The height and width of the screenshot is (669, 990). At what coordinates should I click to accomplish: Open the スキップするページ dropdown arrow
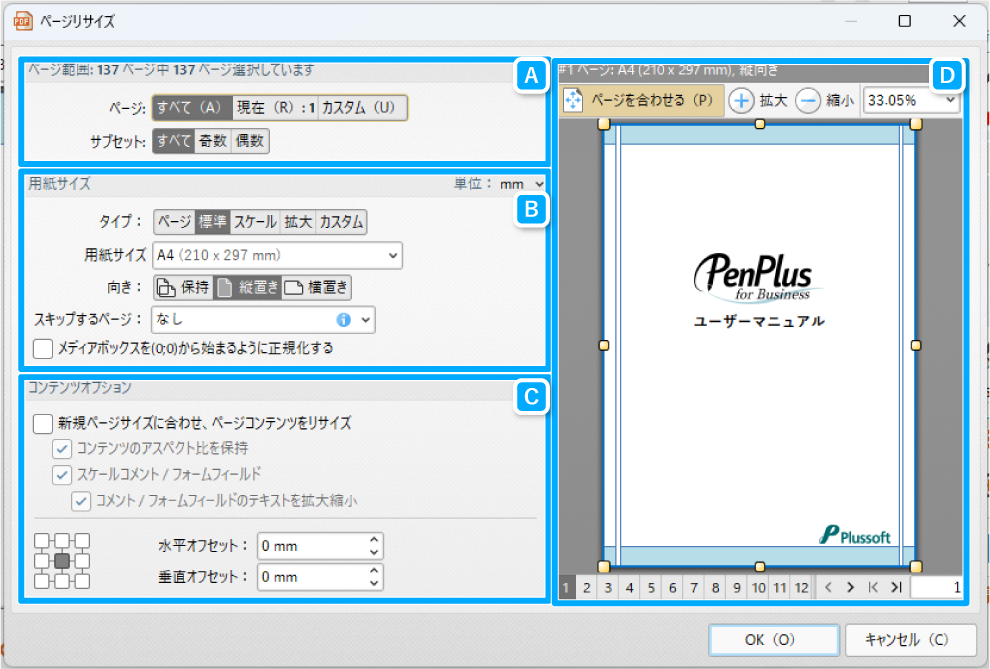(366, 320)
